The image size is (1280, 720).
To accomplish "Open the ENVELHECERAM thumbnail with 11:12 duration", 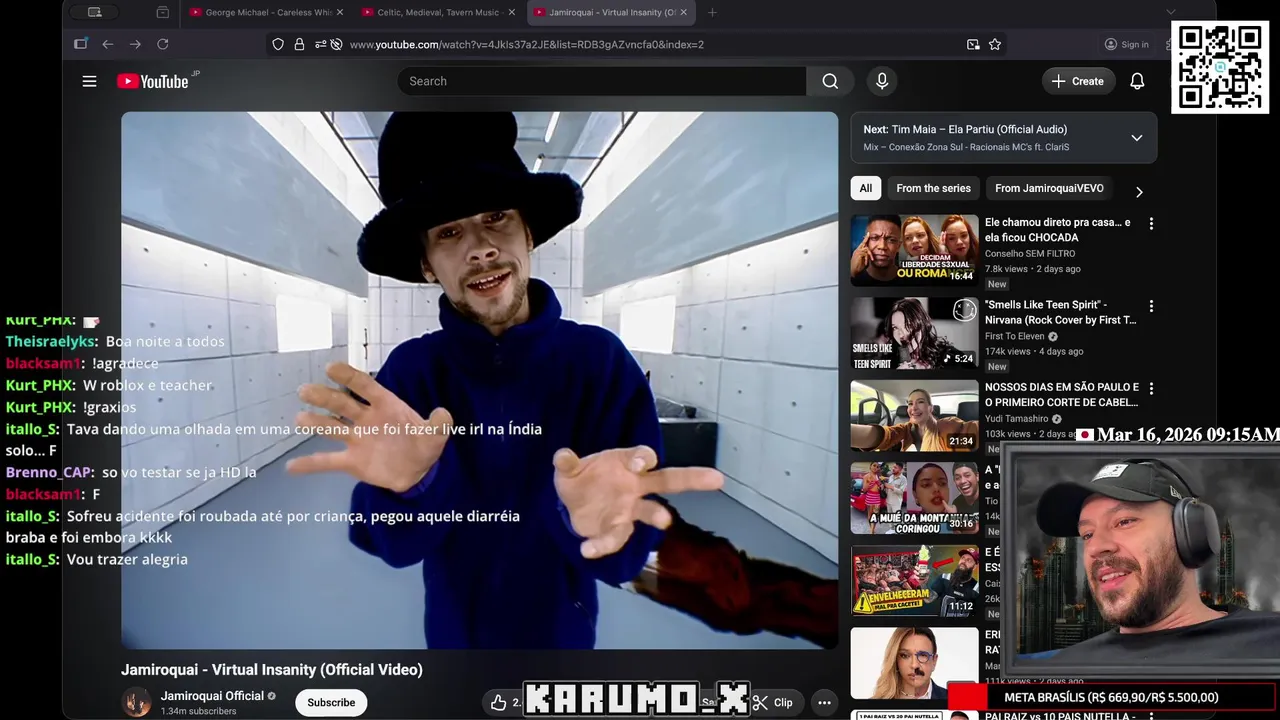I will 915,580.
